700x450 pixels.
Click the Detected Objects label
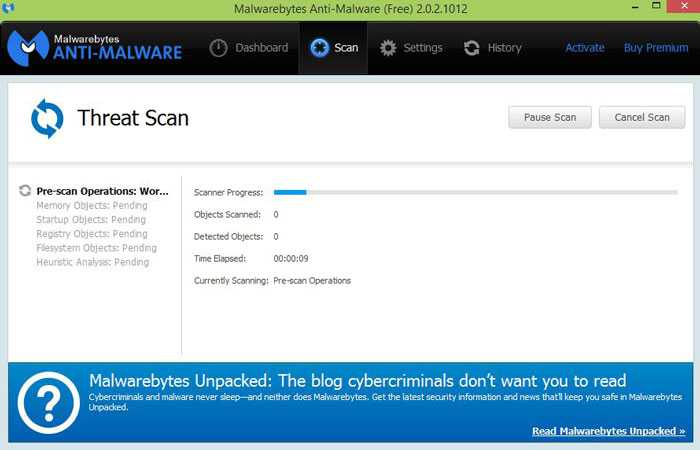[229, 237]
